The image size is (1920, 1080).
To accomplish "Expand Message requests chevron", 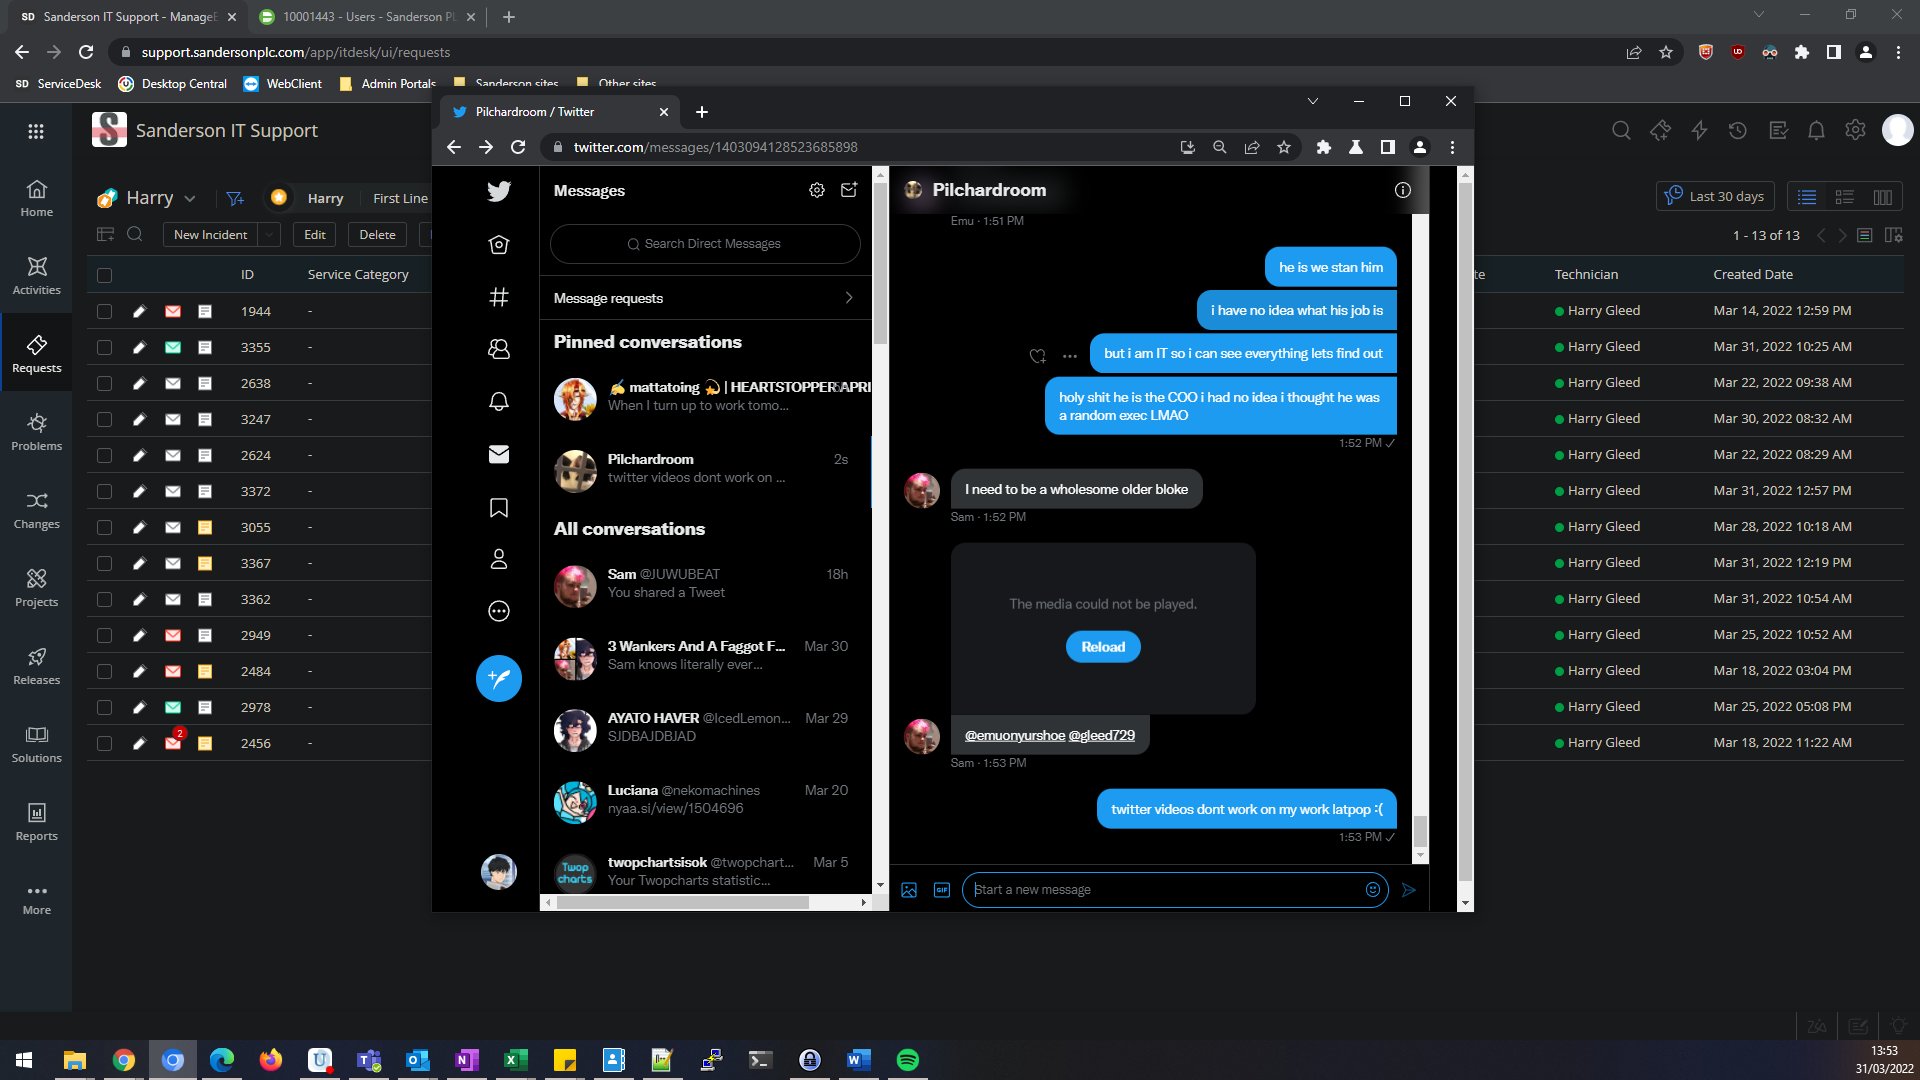I will [x=849, y=298].
